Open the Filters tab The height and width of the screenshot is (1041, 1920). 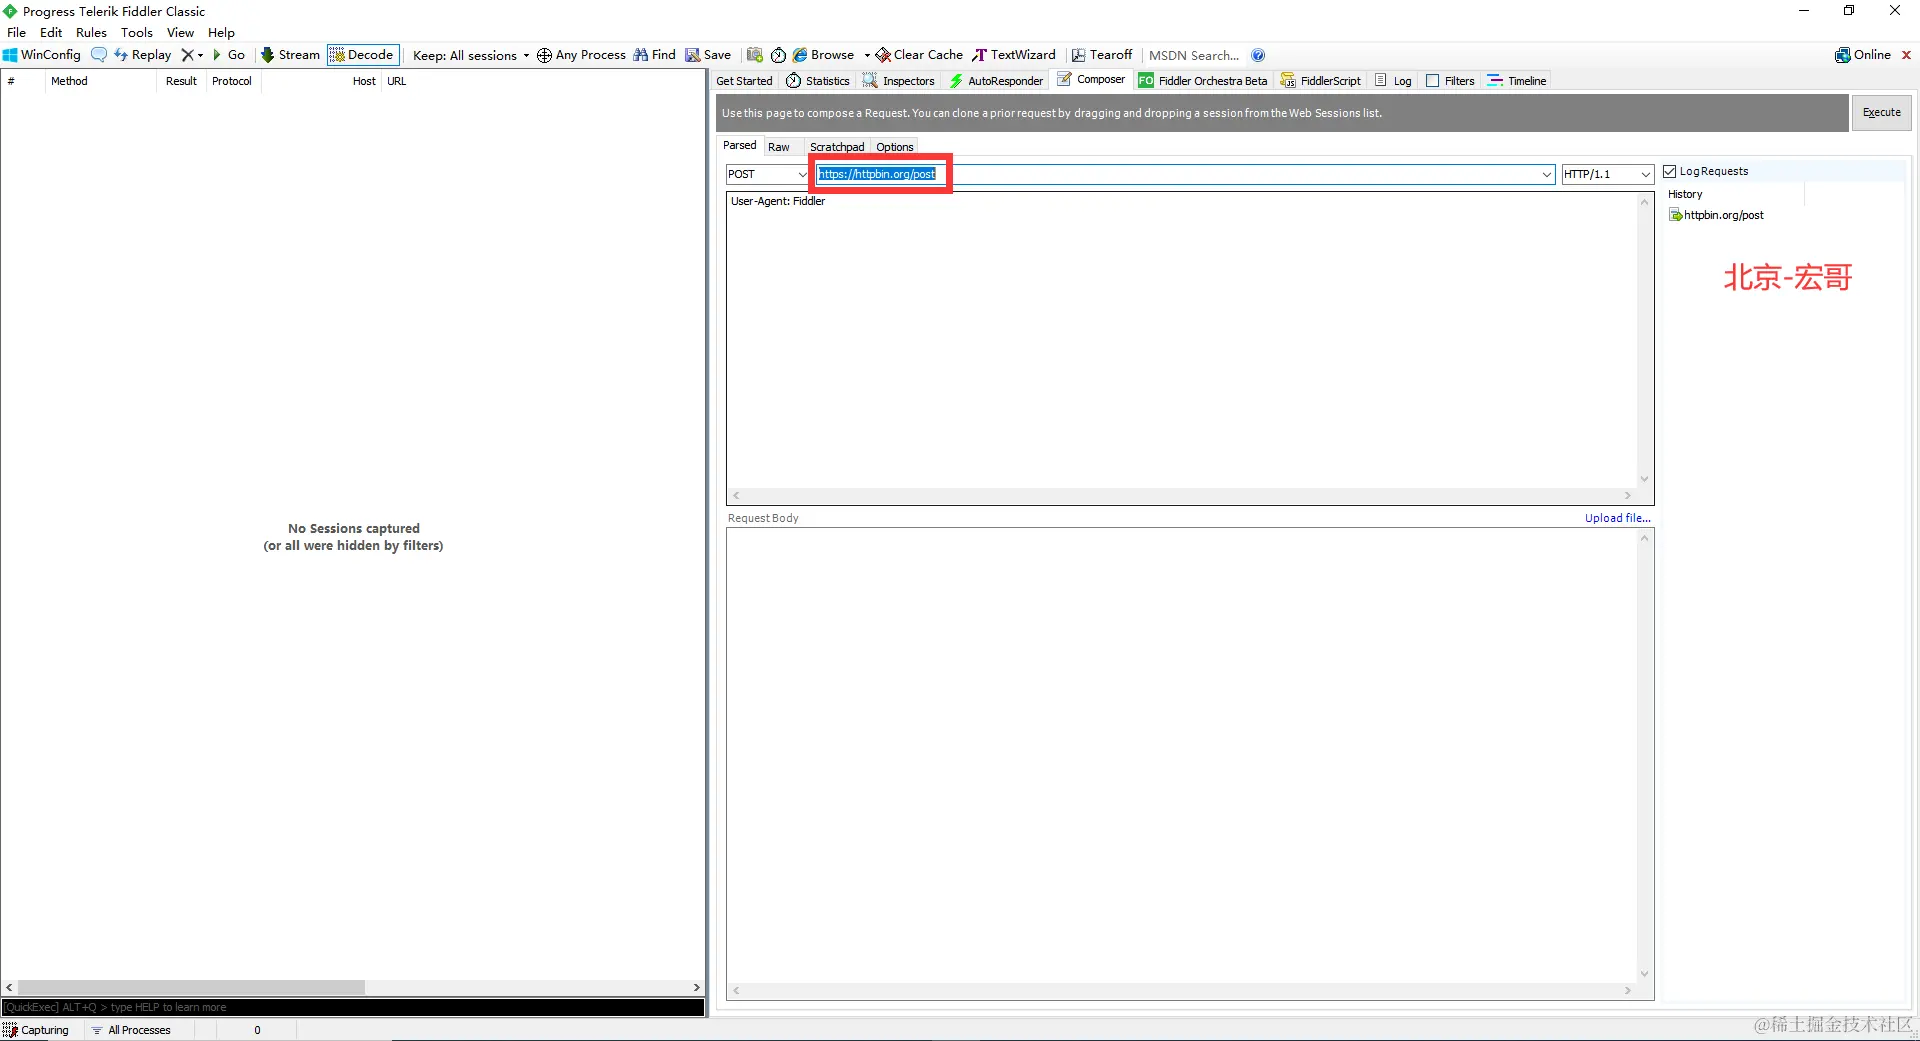click(1450, 81)
